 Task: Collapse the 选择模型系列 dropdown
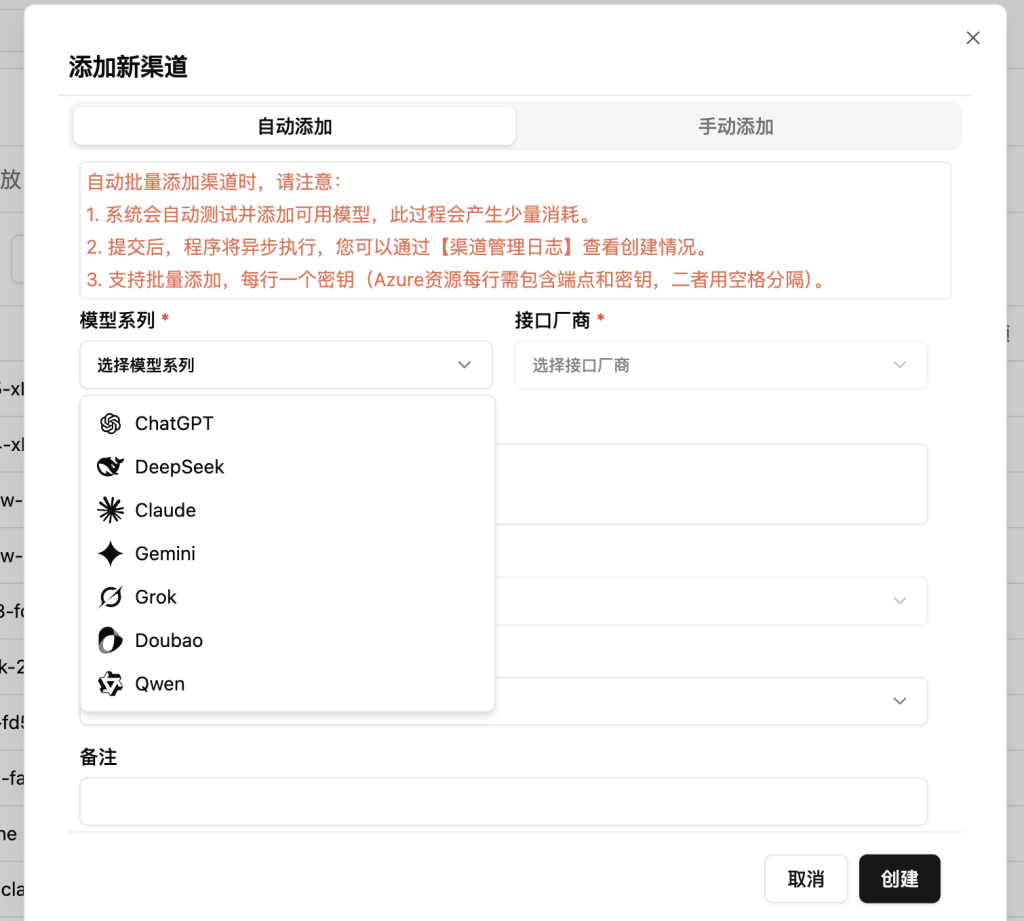pyautogui.click(x=286, y=364)
